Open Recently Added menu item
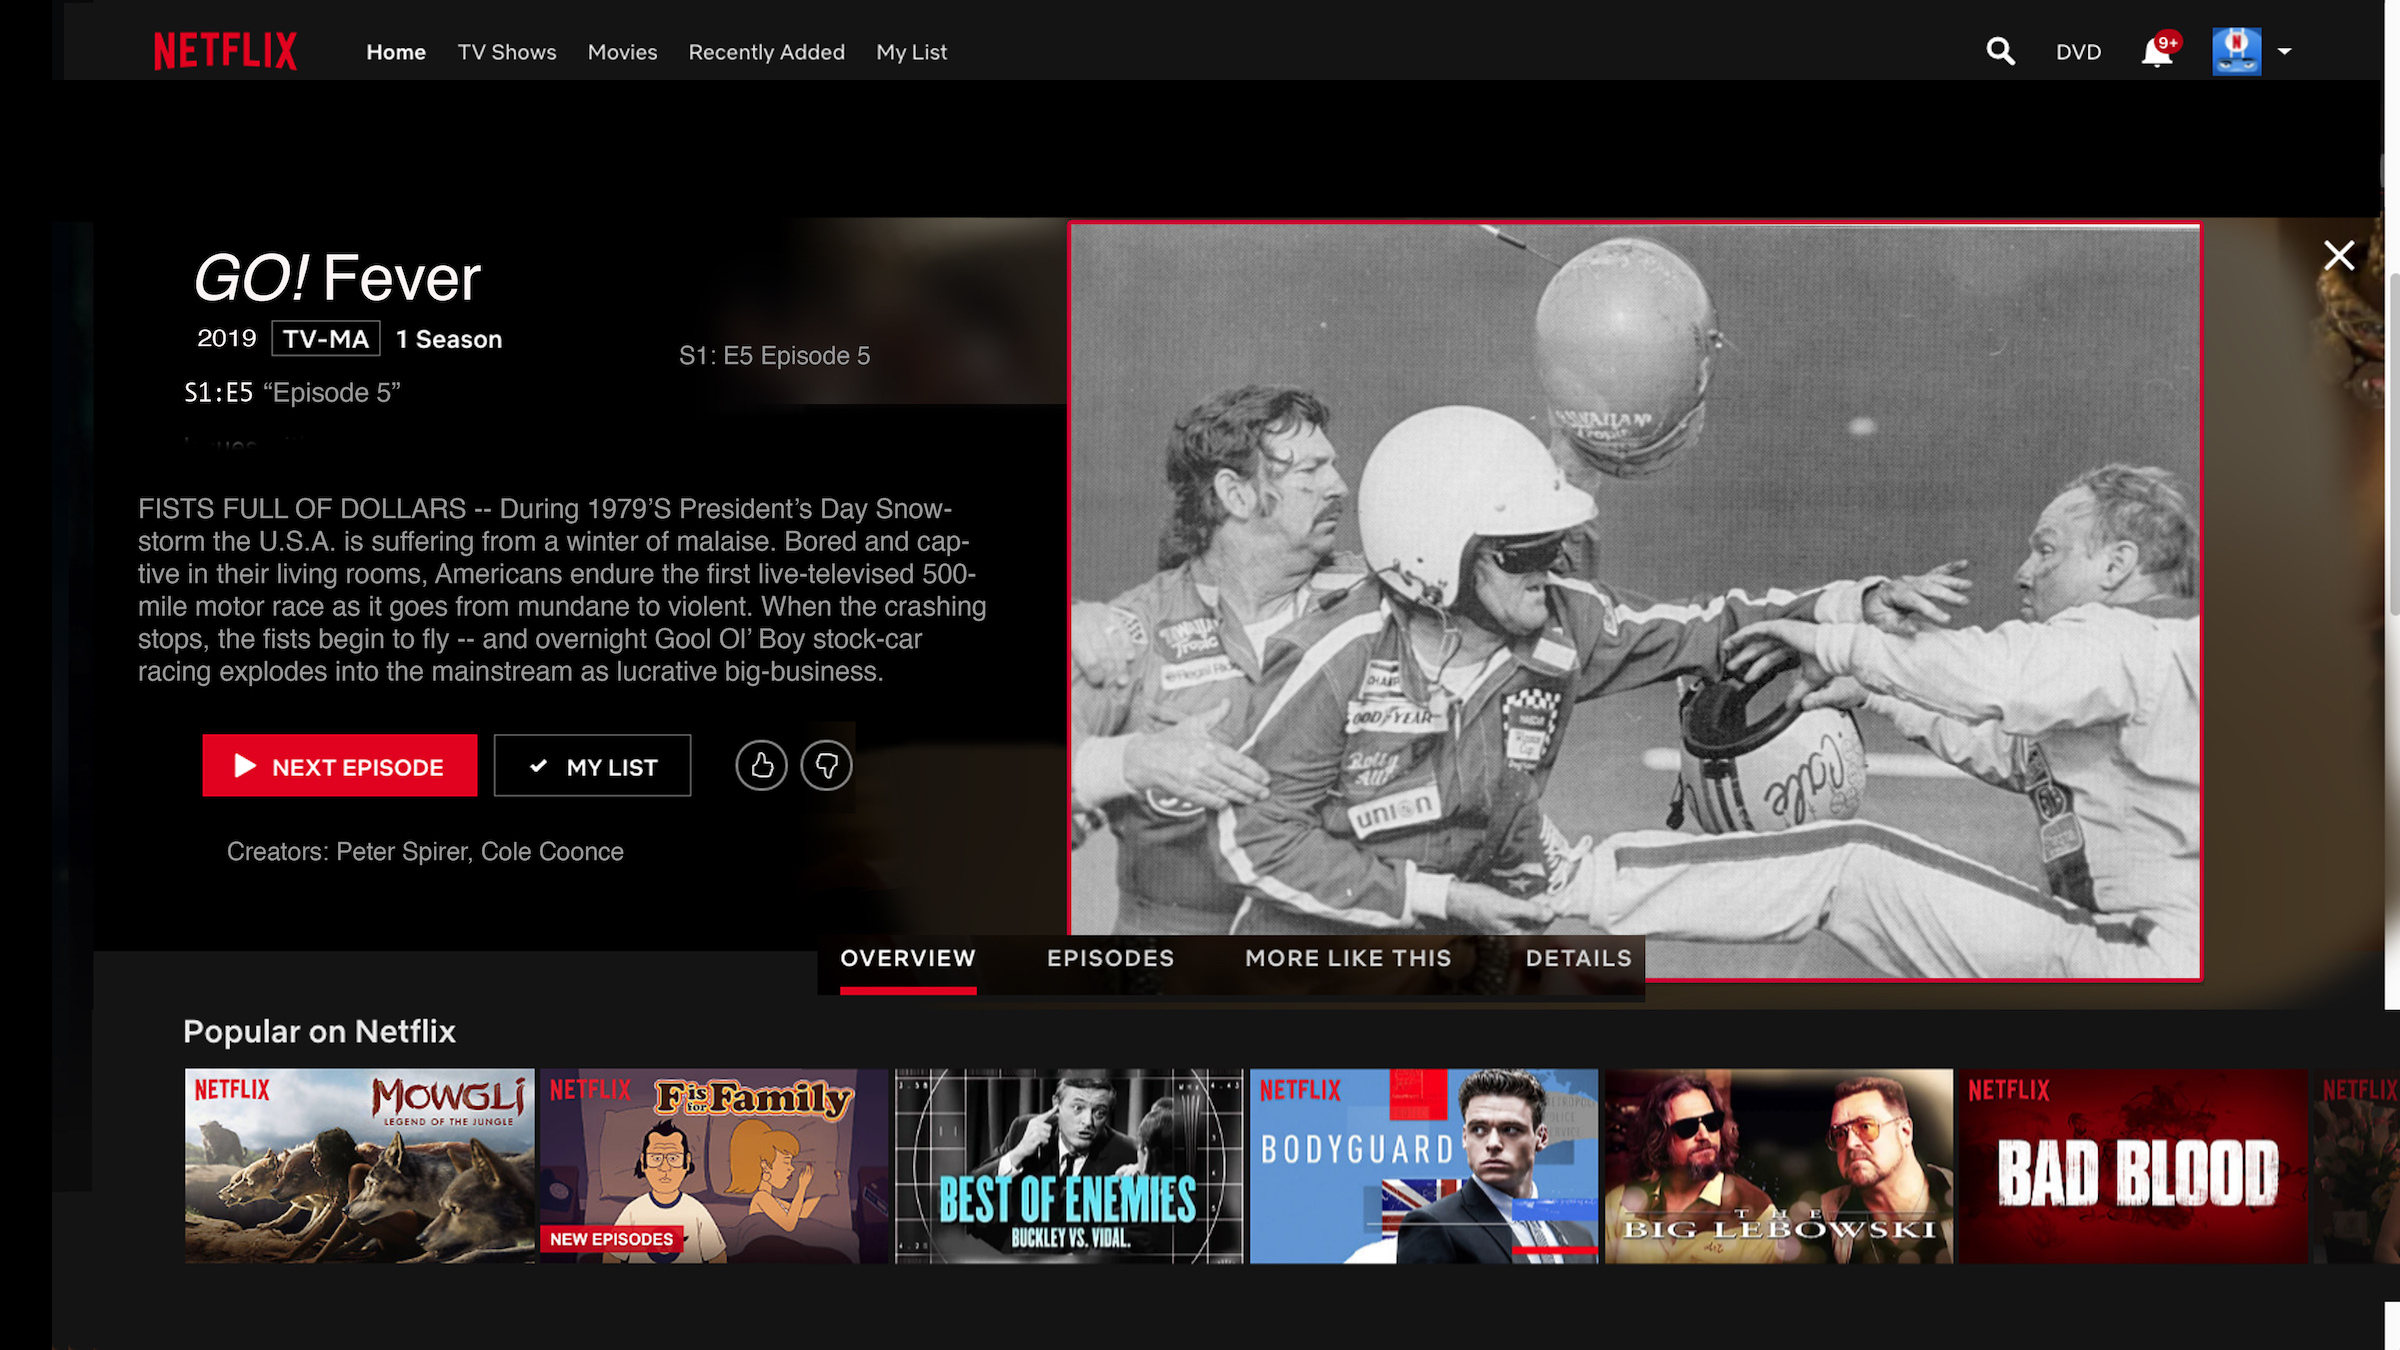Image resolution: width=2400 pixels, height=1350 pixels. point(766,52)
